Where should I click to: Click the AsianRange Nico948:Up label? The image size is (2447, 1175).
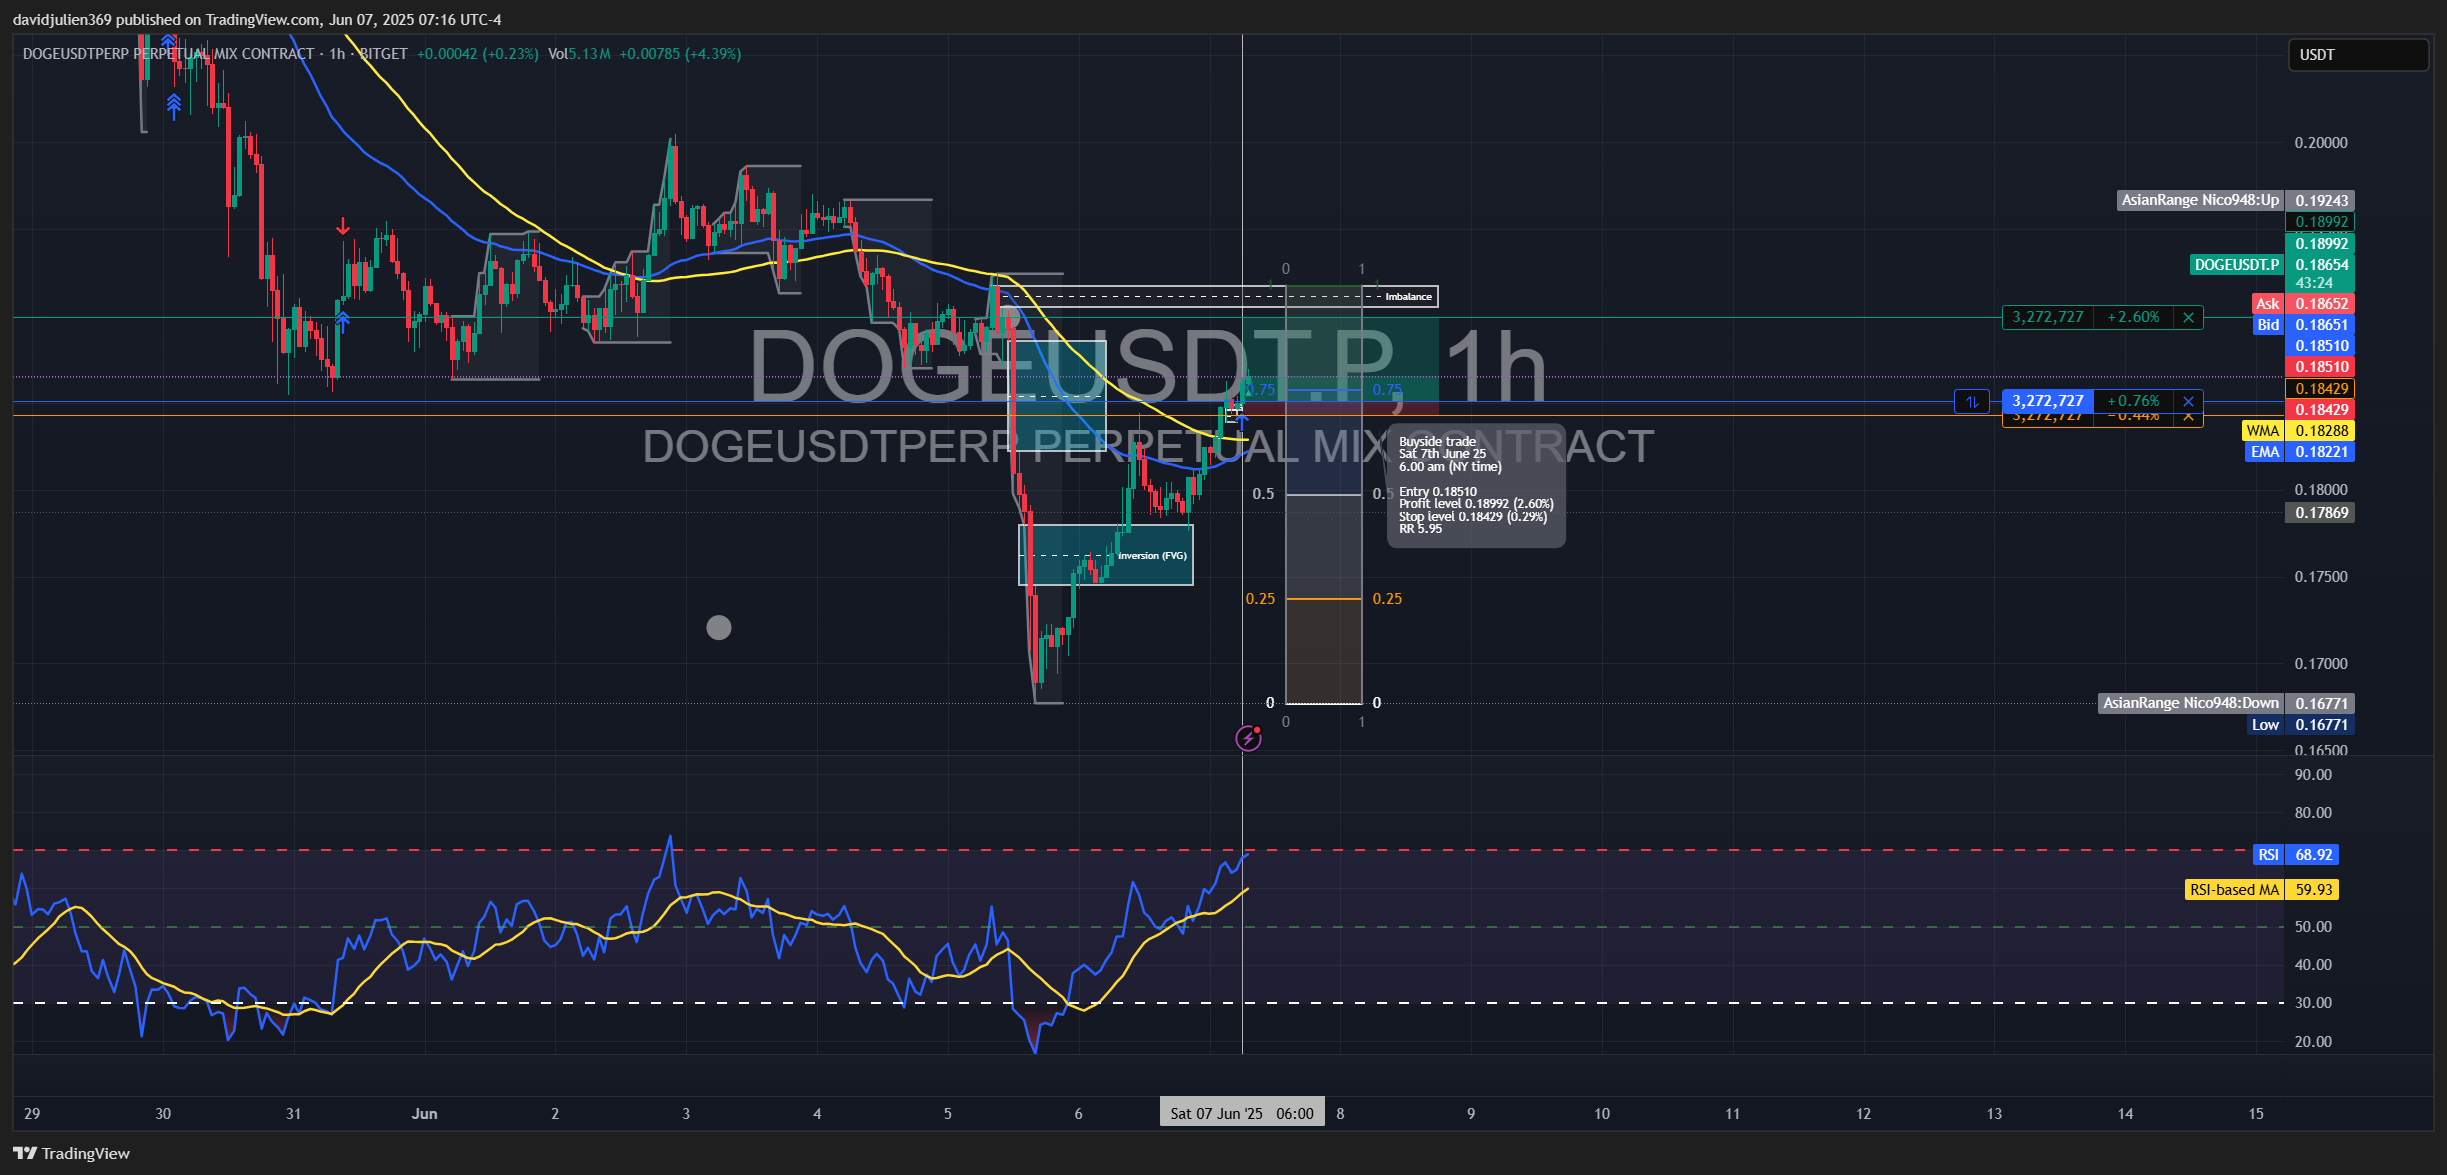(x=2200, y=201)
